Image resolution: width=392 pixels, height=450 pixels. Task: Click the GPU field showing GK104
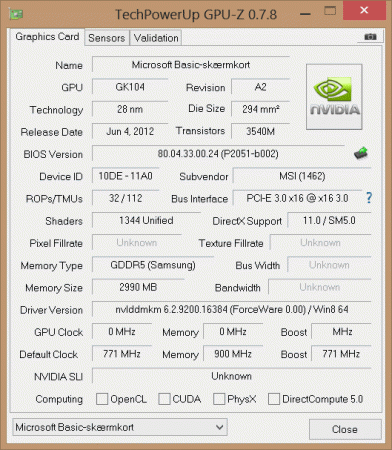(x=130, y=87)
